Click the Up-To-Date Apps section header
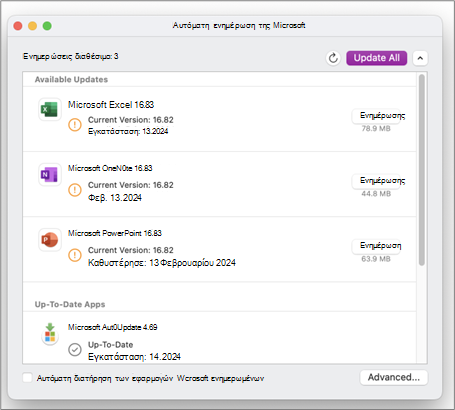455x410 pixels. pos(70,304)
